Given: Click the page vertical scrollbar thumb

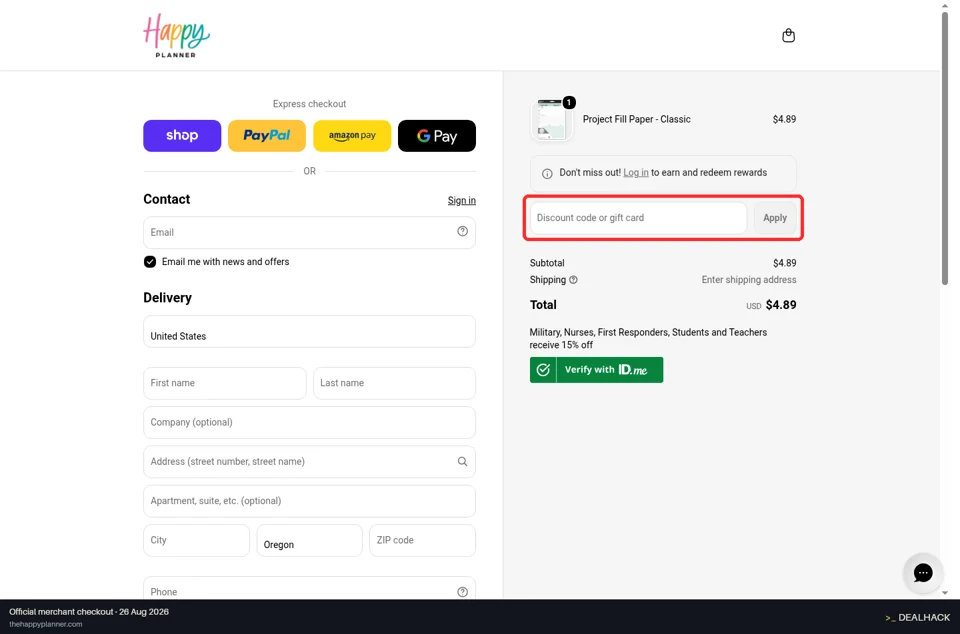Looking at the screenshot, I should (945, 147).
